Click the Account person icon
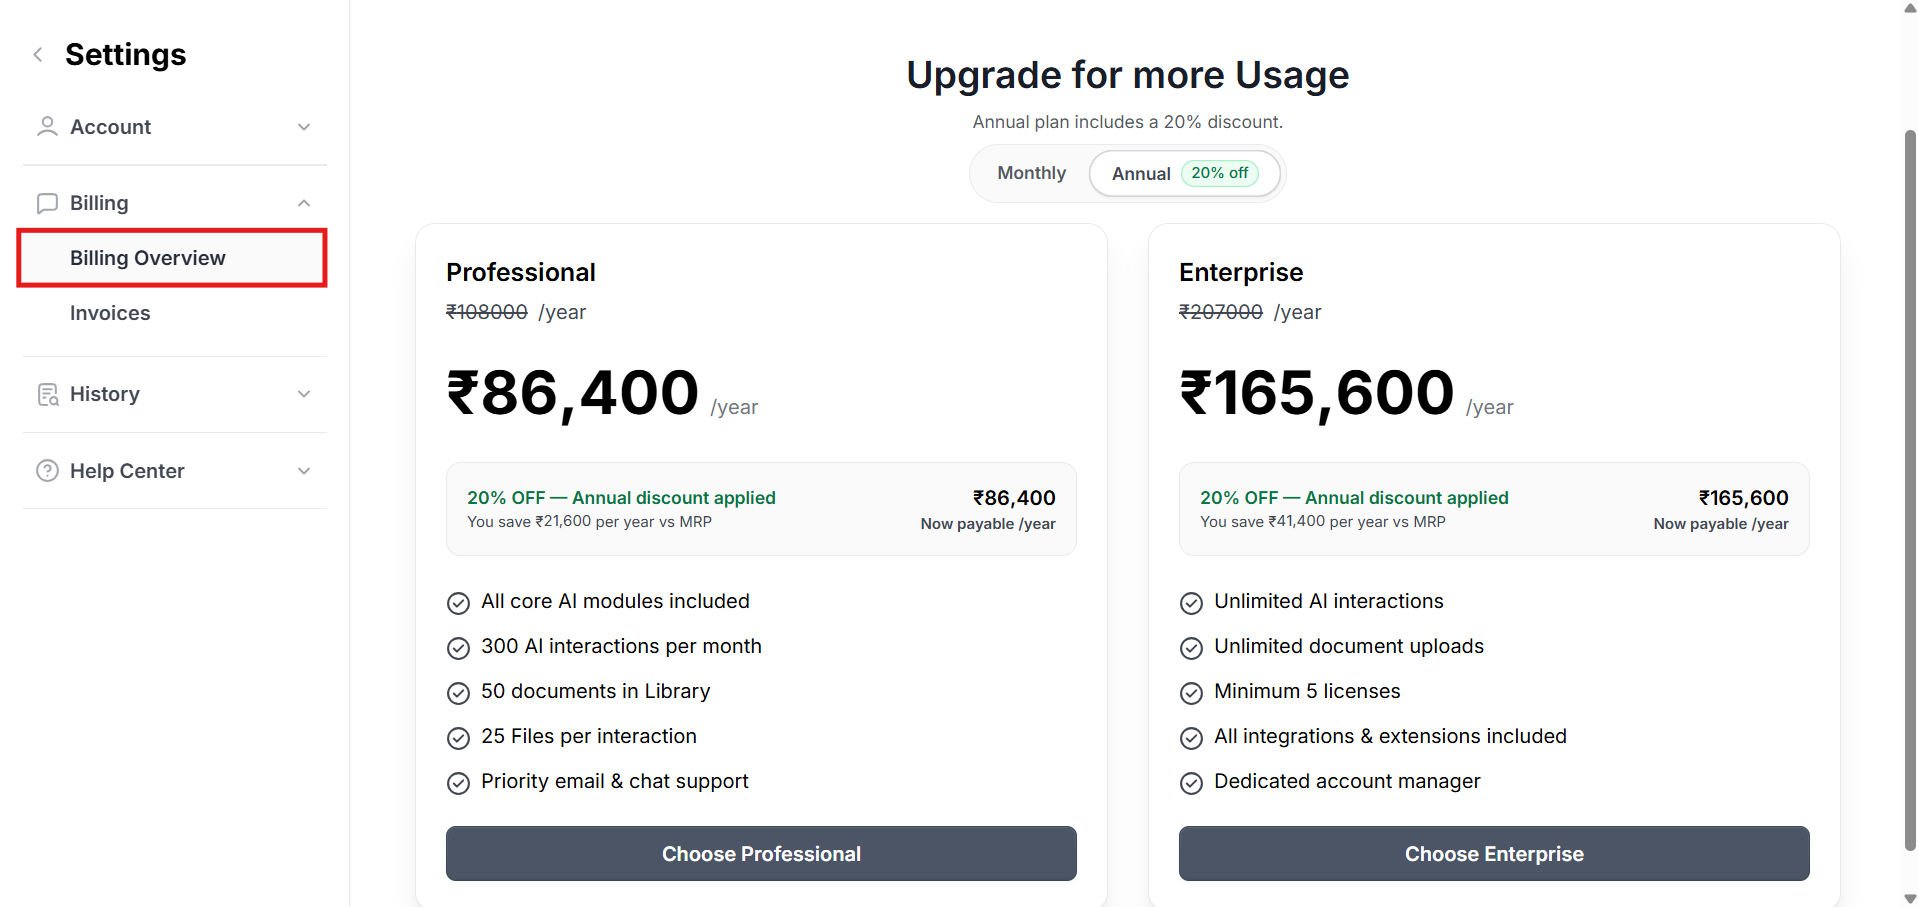1918x907 pixels. (47, 127)
